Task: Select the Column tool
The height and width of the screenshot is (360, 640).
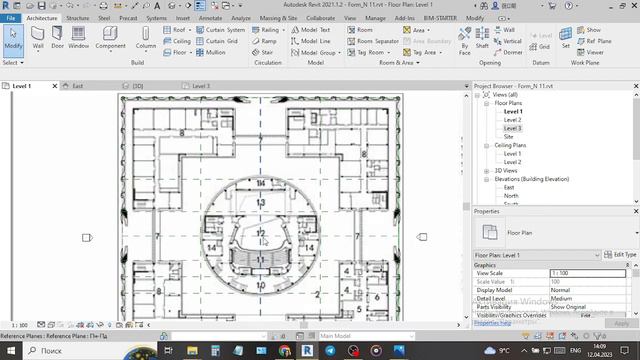Action: (x=146, y=38)
